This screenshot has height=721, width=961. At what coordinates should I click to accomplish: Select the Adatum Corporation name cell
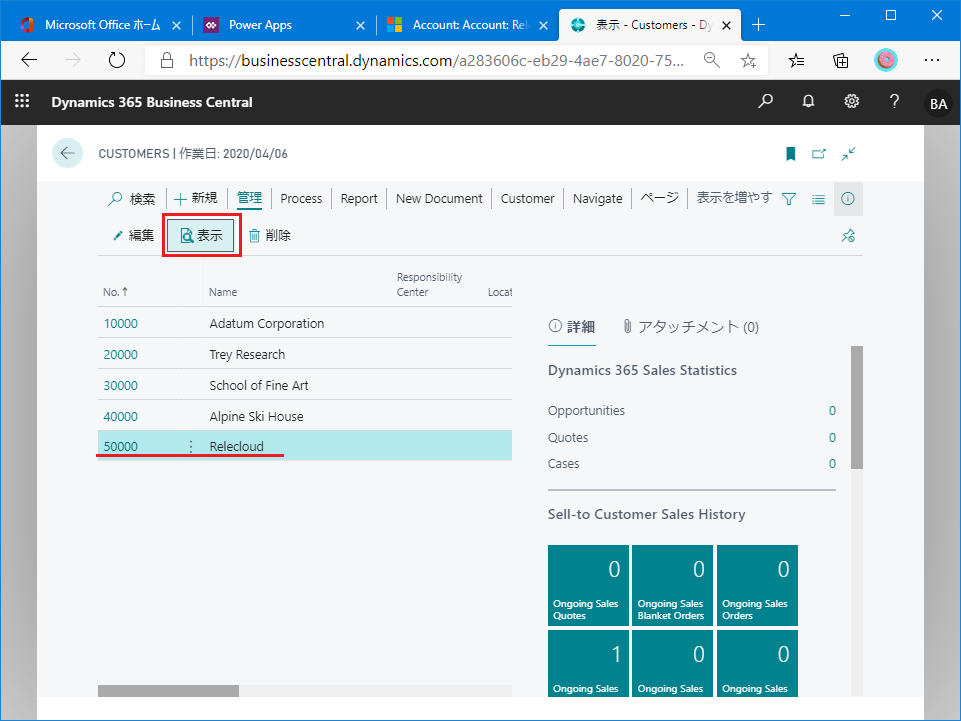point(267,324)
